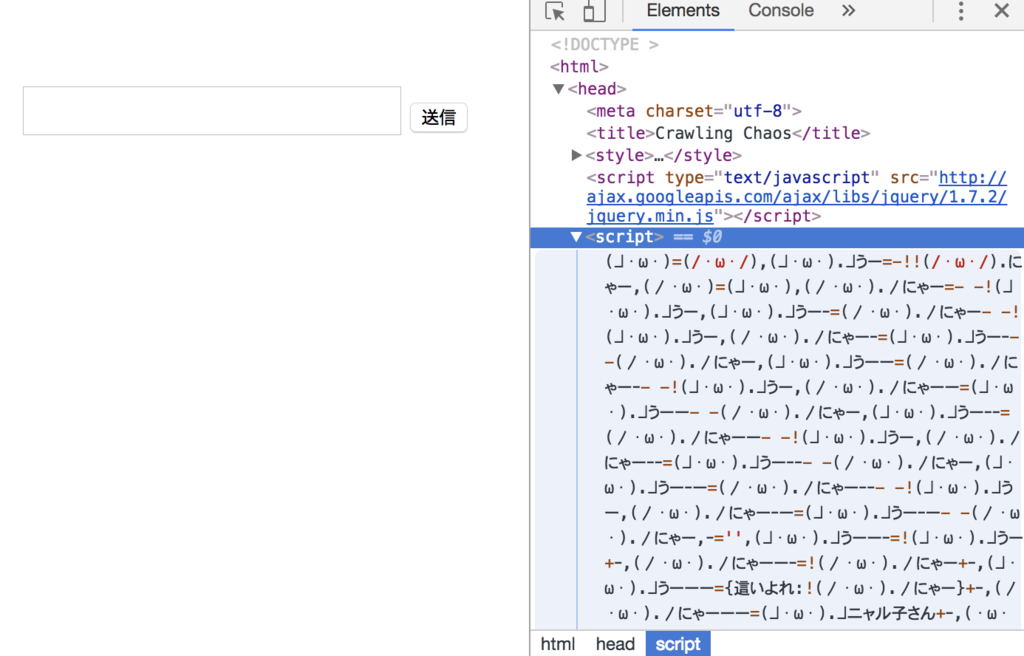Open the jquery.min.js source link
The width and height of the screenshot is (1024, 656).
pos(796,197)
